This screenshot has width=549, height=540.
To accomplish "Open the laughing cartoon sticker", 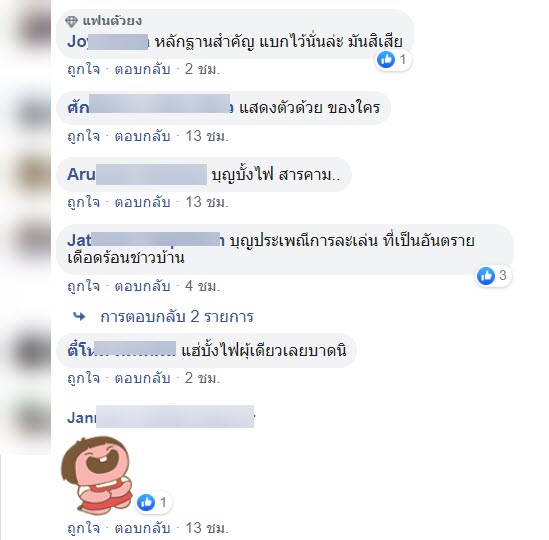I will (97, 476).
